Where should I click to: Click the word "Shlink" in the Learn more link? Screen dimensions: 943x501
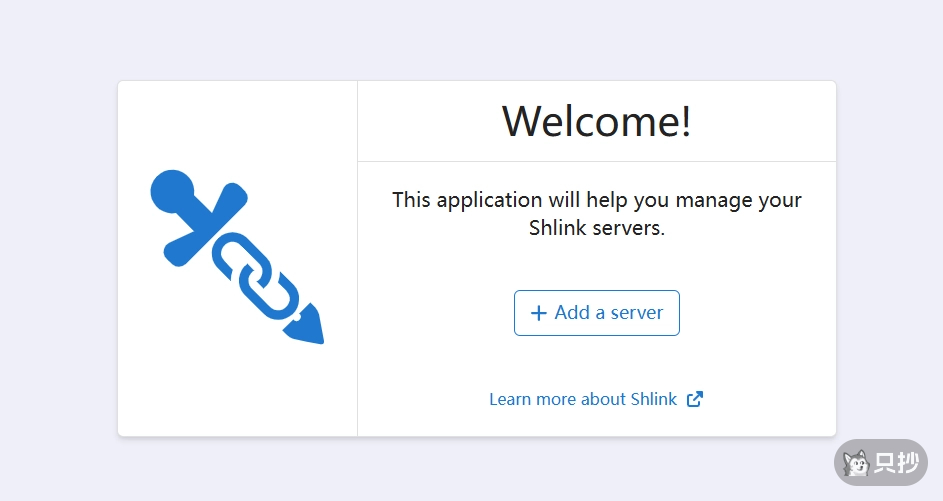coord(654,399)
